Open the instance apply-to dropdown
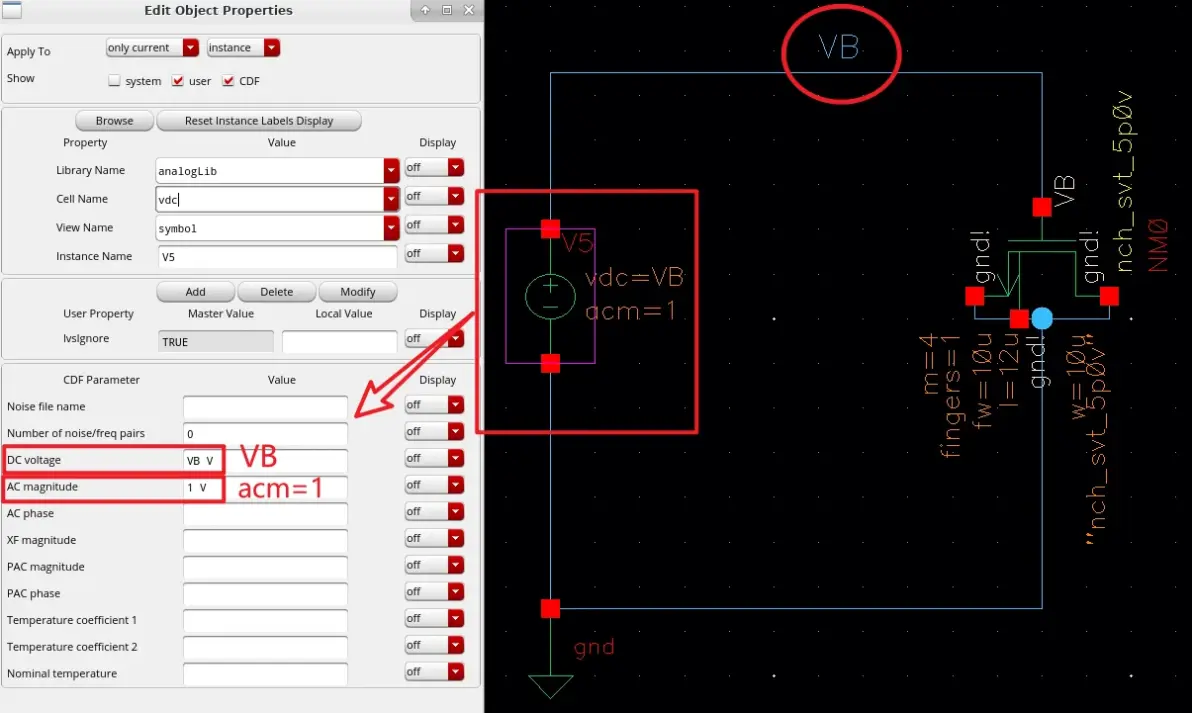Viewport: 1192px width, 713px height. click(x=243, y=47)
